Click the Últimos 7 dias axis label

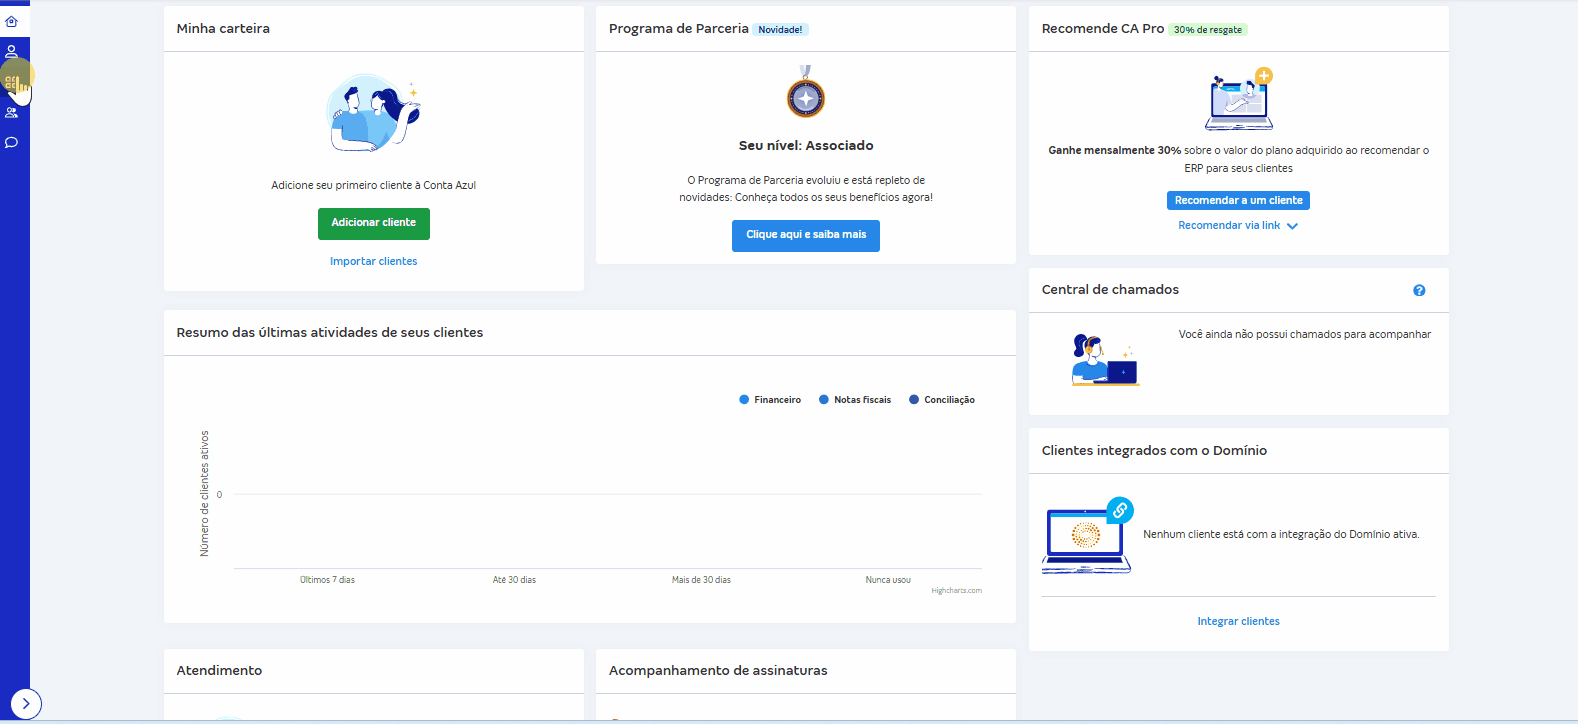click(x=327, y=580)
